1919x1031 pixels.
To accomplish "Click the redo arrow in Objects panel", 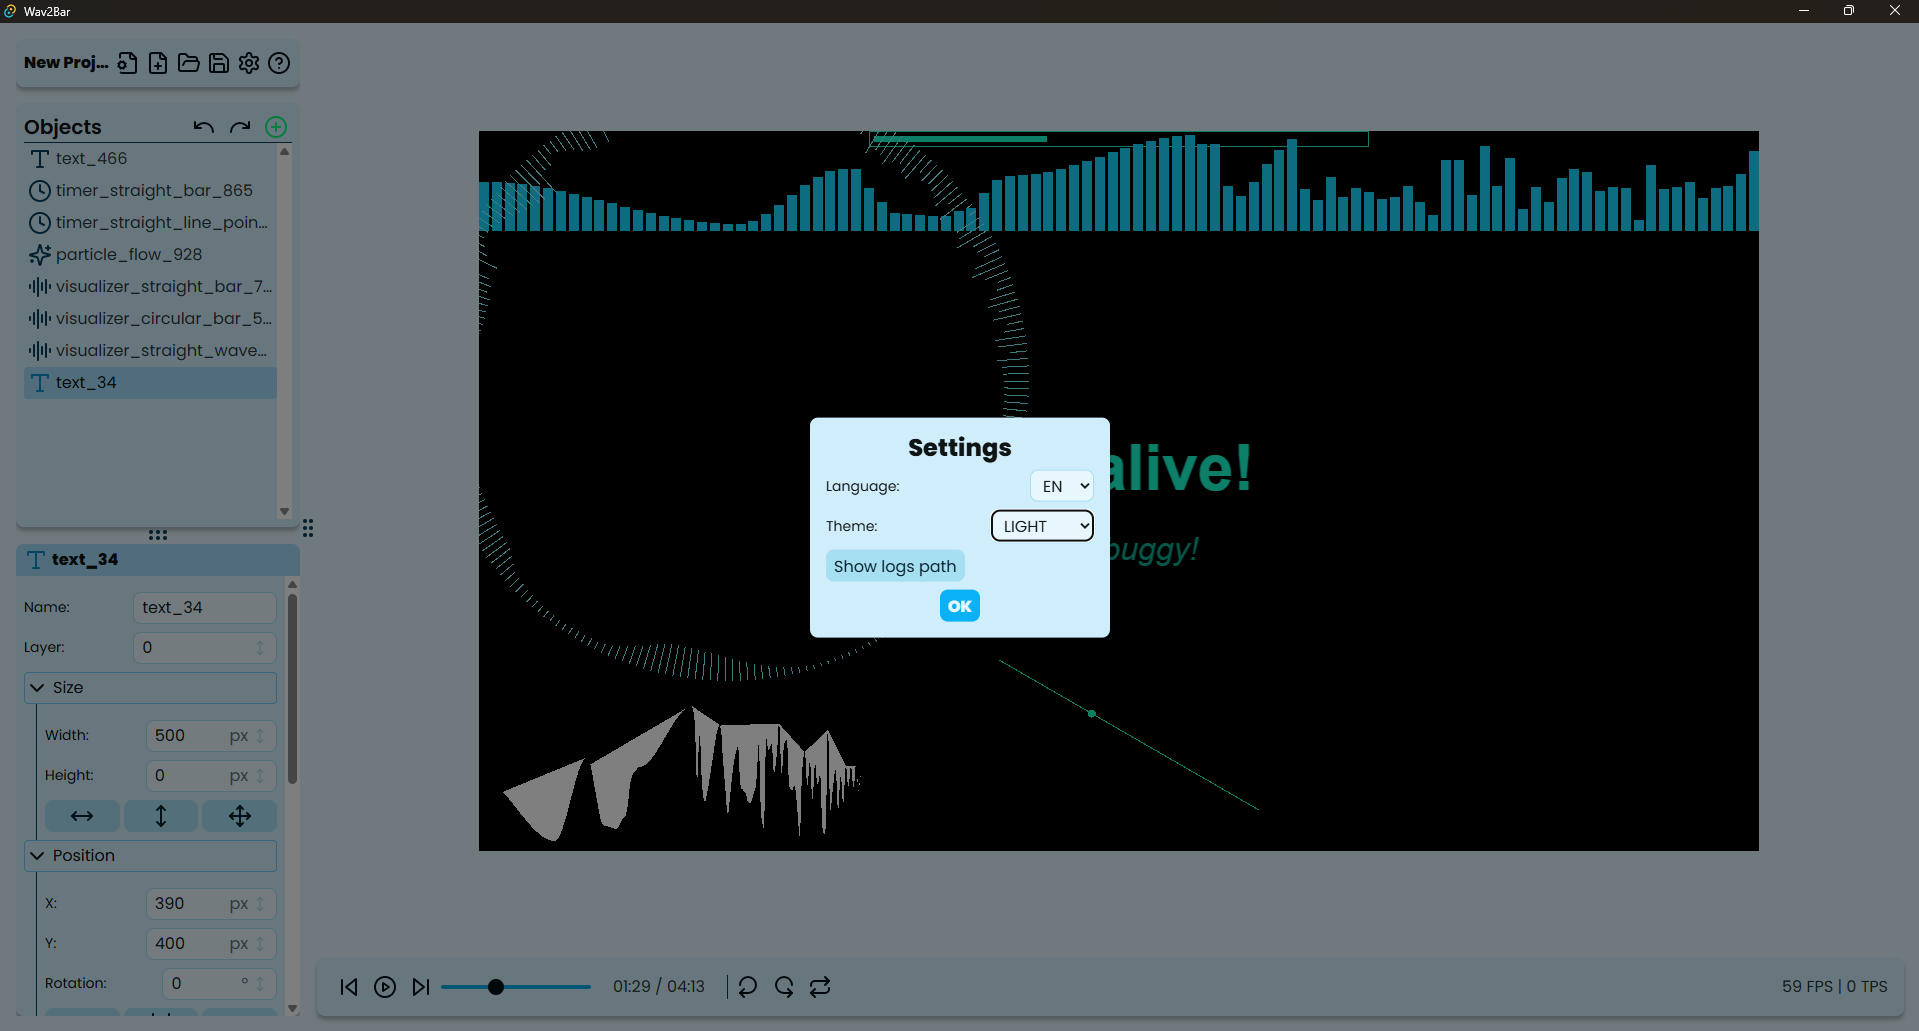I will pos(240,127).
